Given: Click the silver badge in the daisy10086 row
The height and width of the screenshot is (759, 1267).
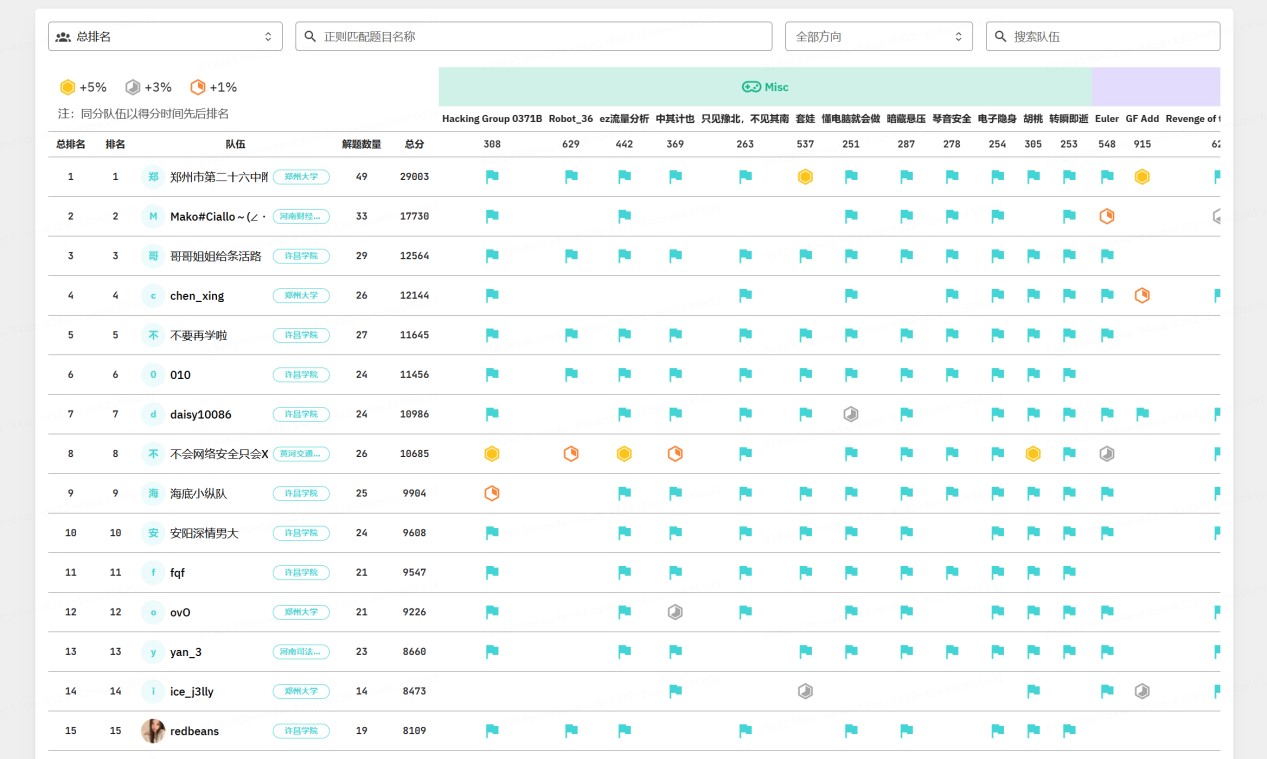Looking at the screenshot, I should click(x=851, y=414).
